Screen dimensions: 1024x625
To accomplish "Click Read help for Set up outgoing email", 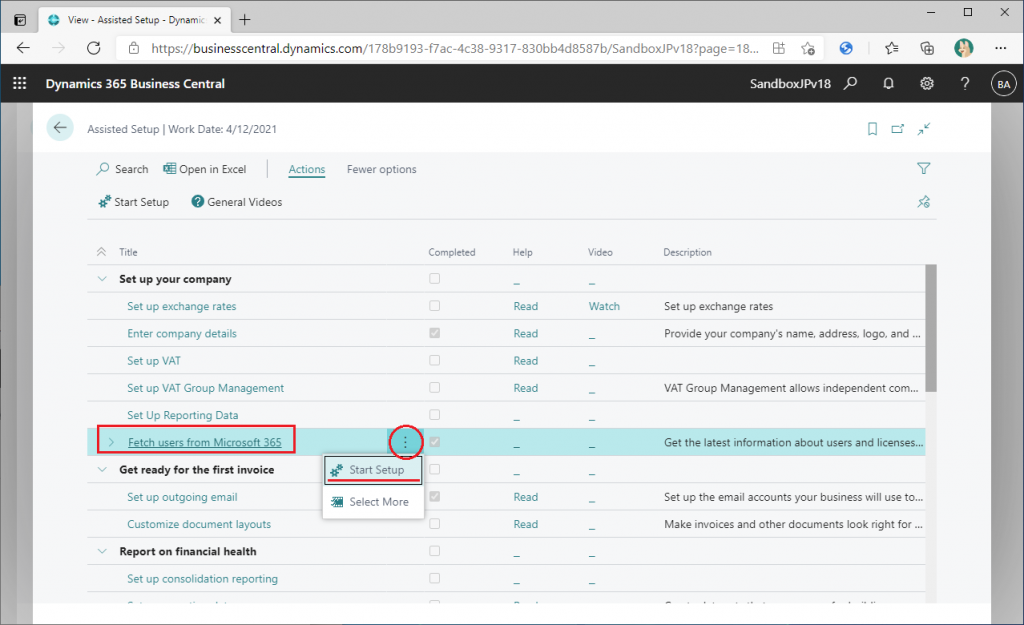I will (x=526, y=497).
